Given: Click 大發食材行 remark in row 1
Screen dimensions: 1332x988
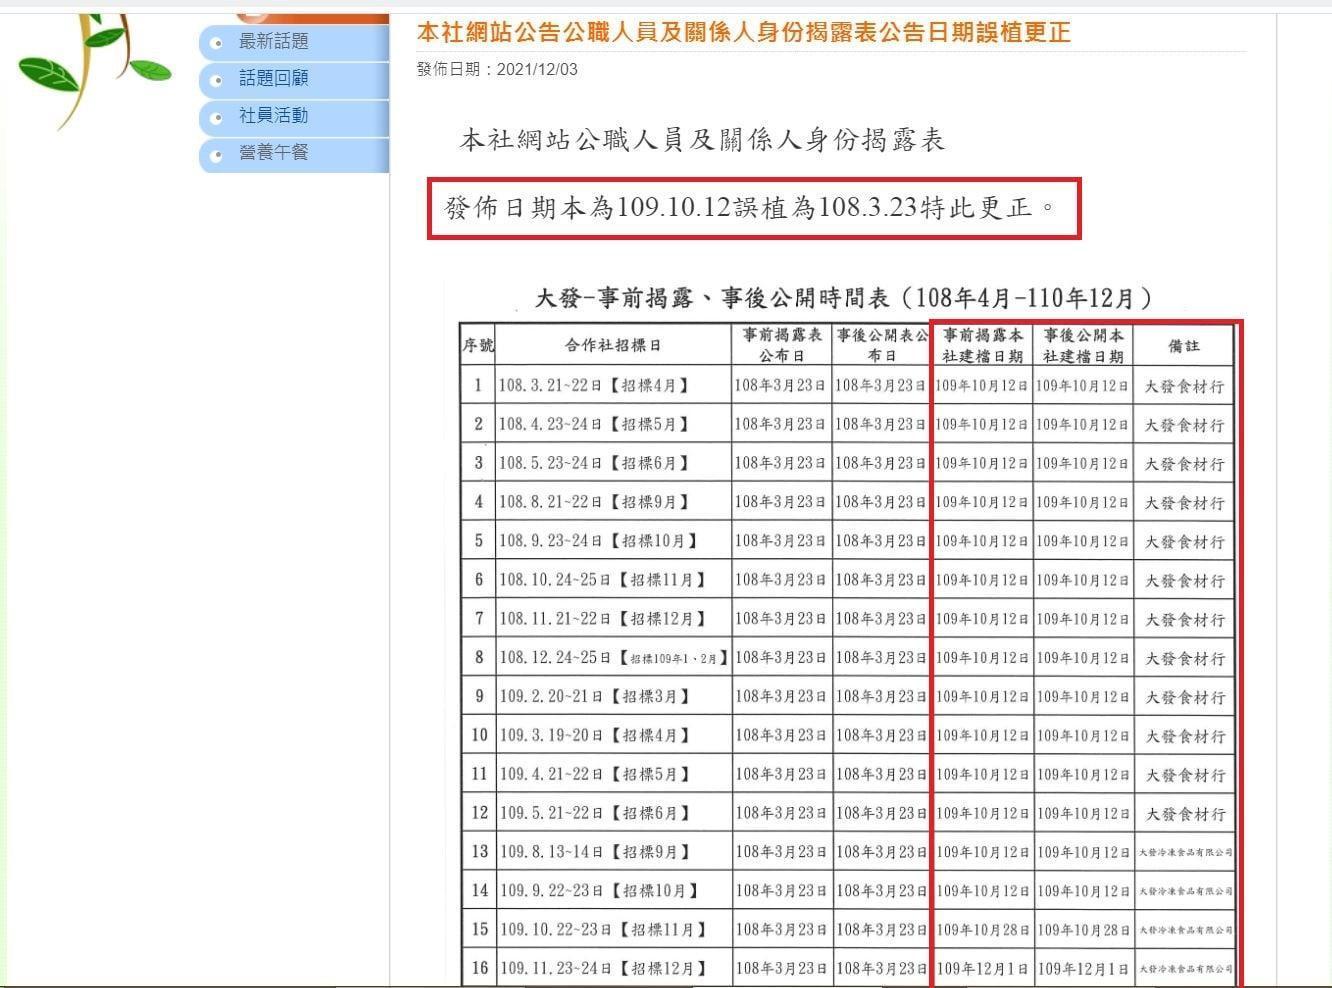Looking at the screenshot, I should point(1184,386).
